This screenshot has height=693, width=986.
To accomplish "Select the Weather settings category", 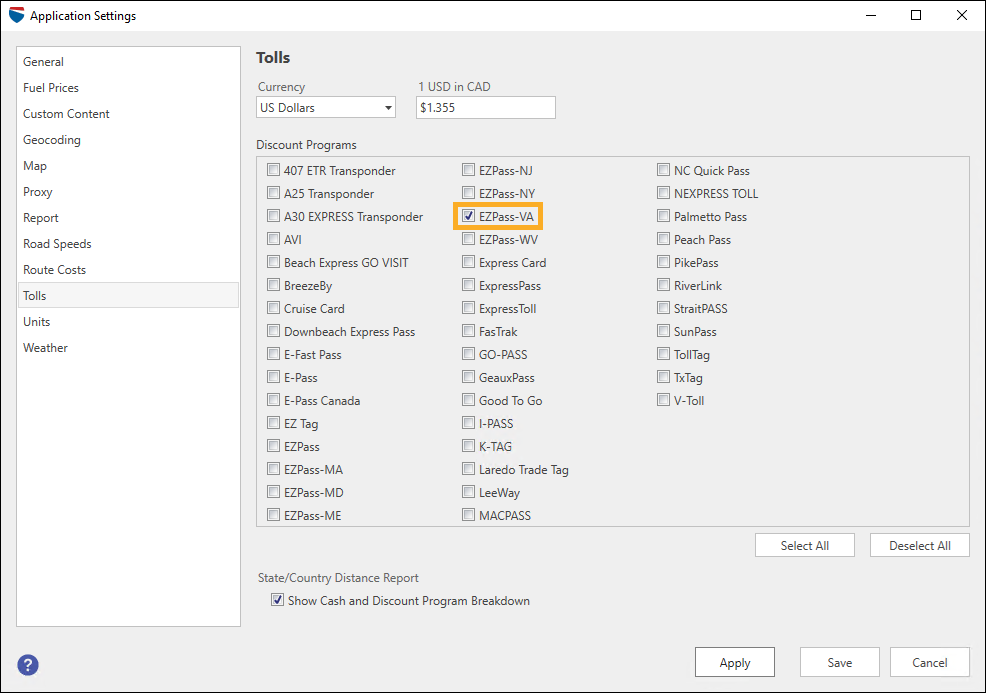I will pos(45,347).
